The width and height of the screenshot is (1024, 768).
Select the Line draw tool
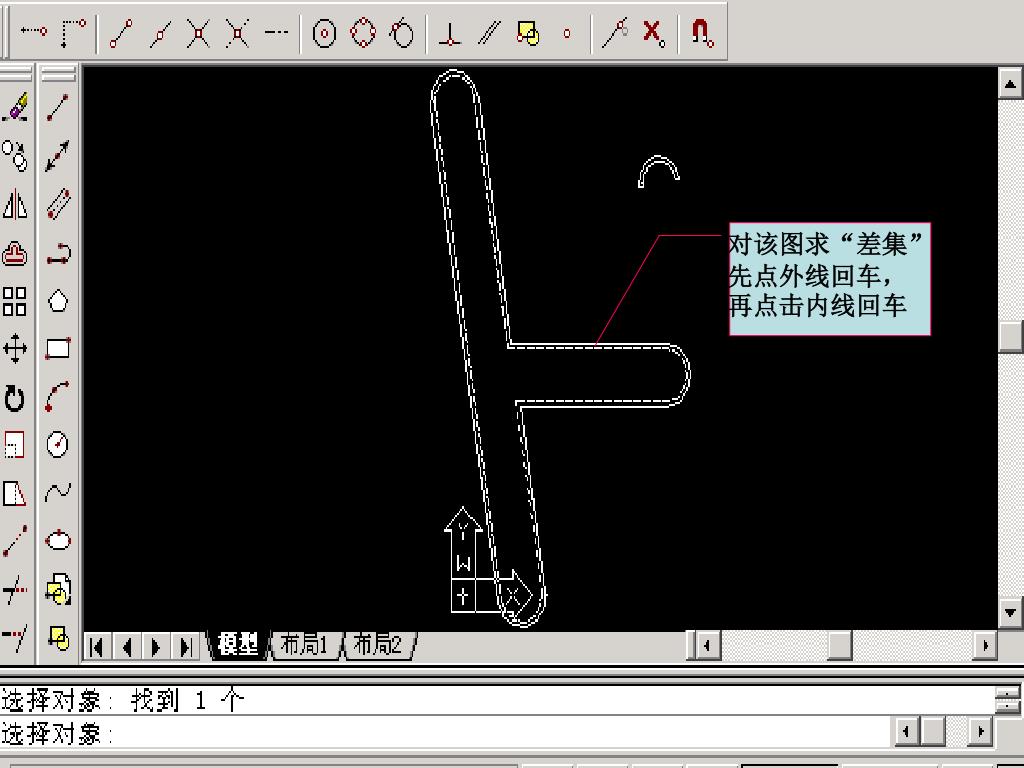(58, 106)
